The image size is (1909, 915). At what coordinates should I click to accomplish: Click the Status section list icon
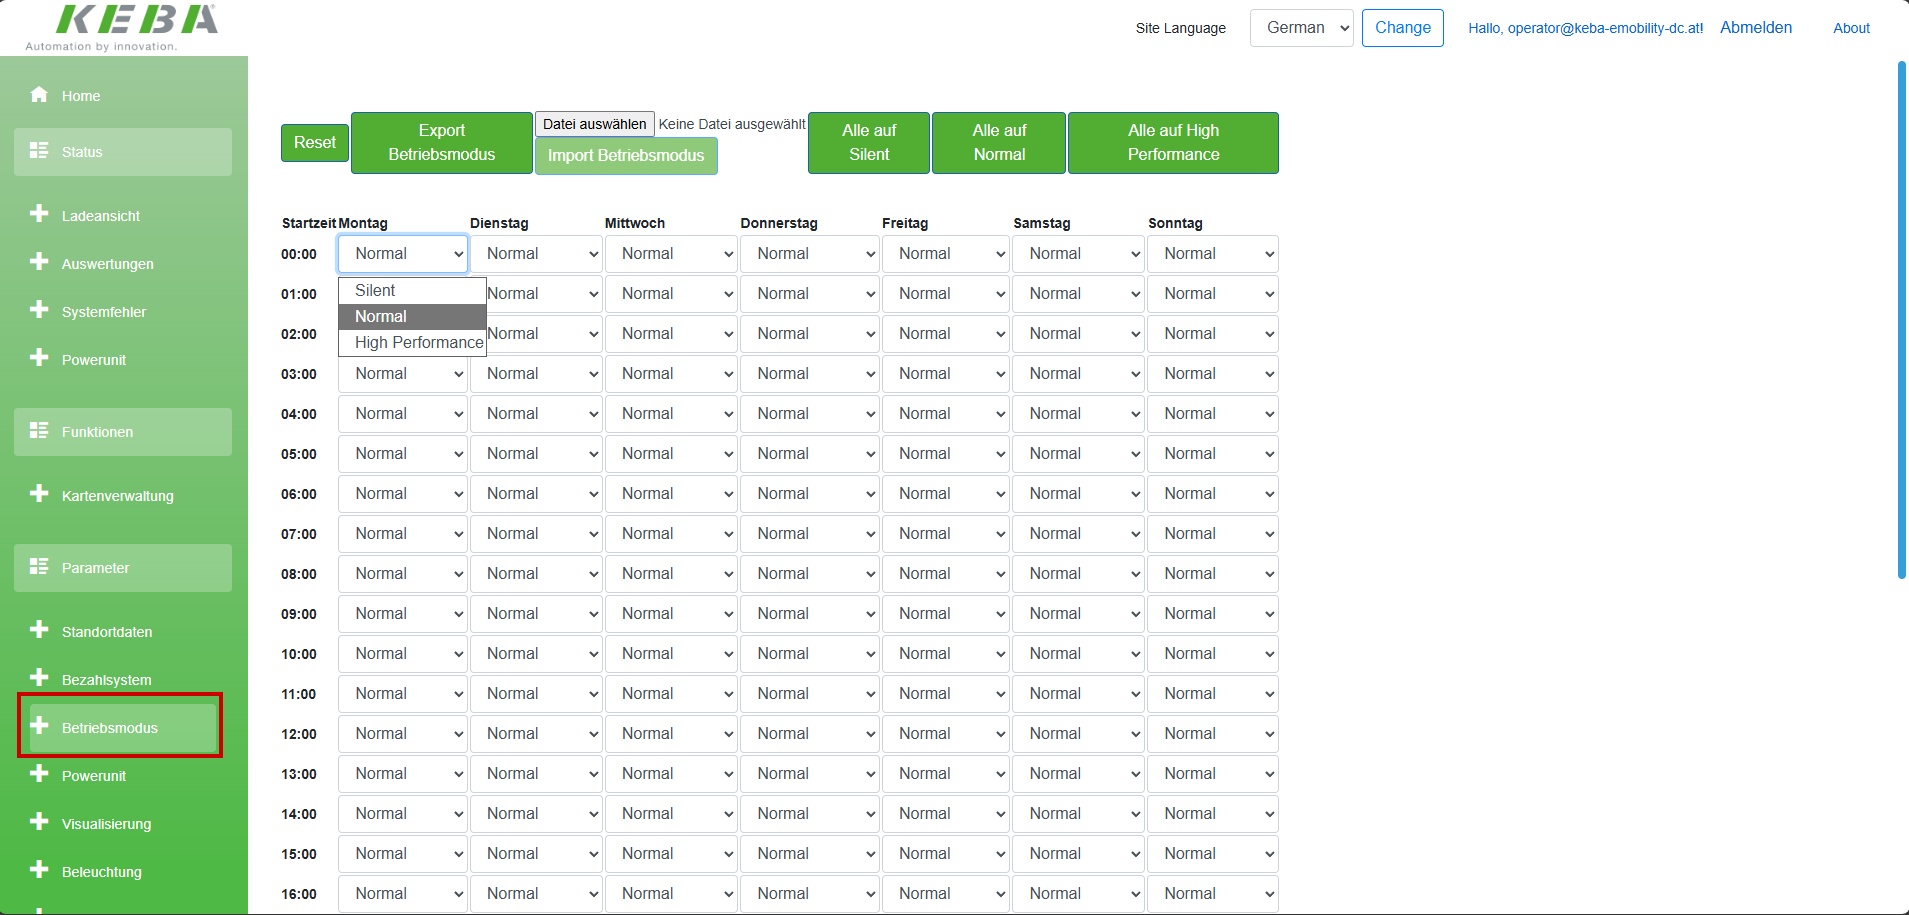point(39,150)
